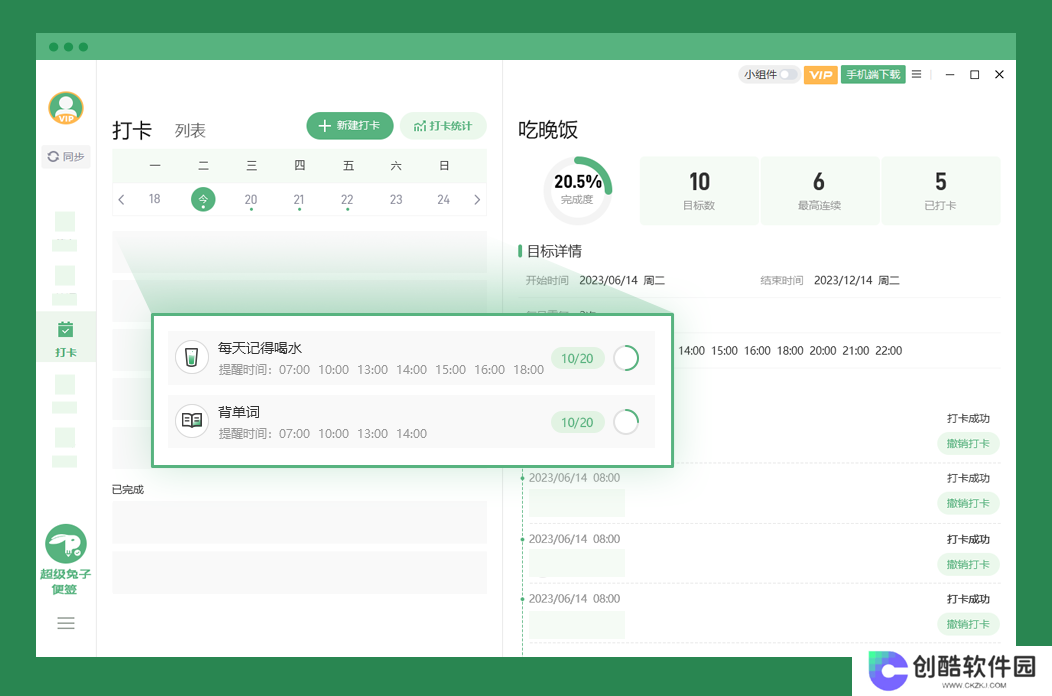Click the water cup icon for 每天记得喝水
Viewport: 1052px width, 696px height.
tap(192, 357)
